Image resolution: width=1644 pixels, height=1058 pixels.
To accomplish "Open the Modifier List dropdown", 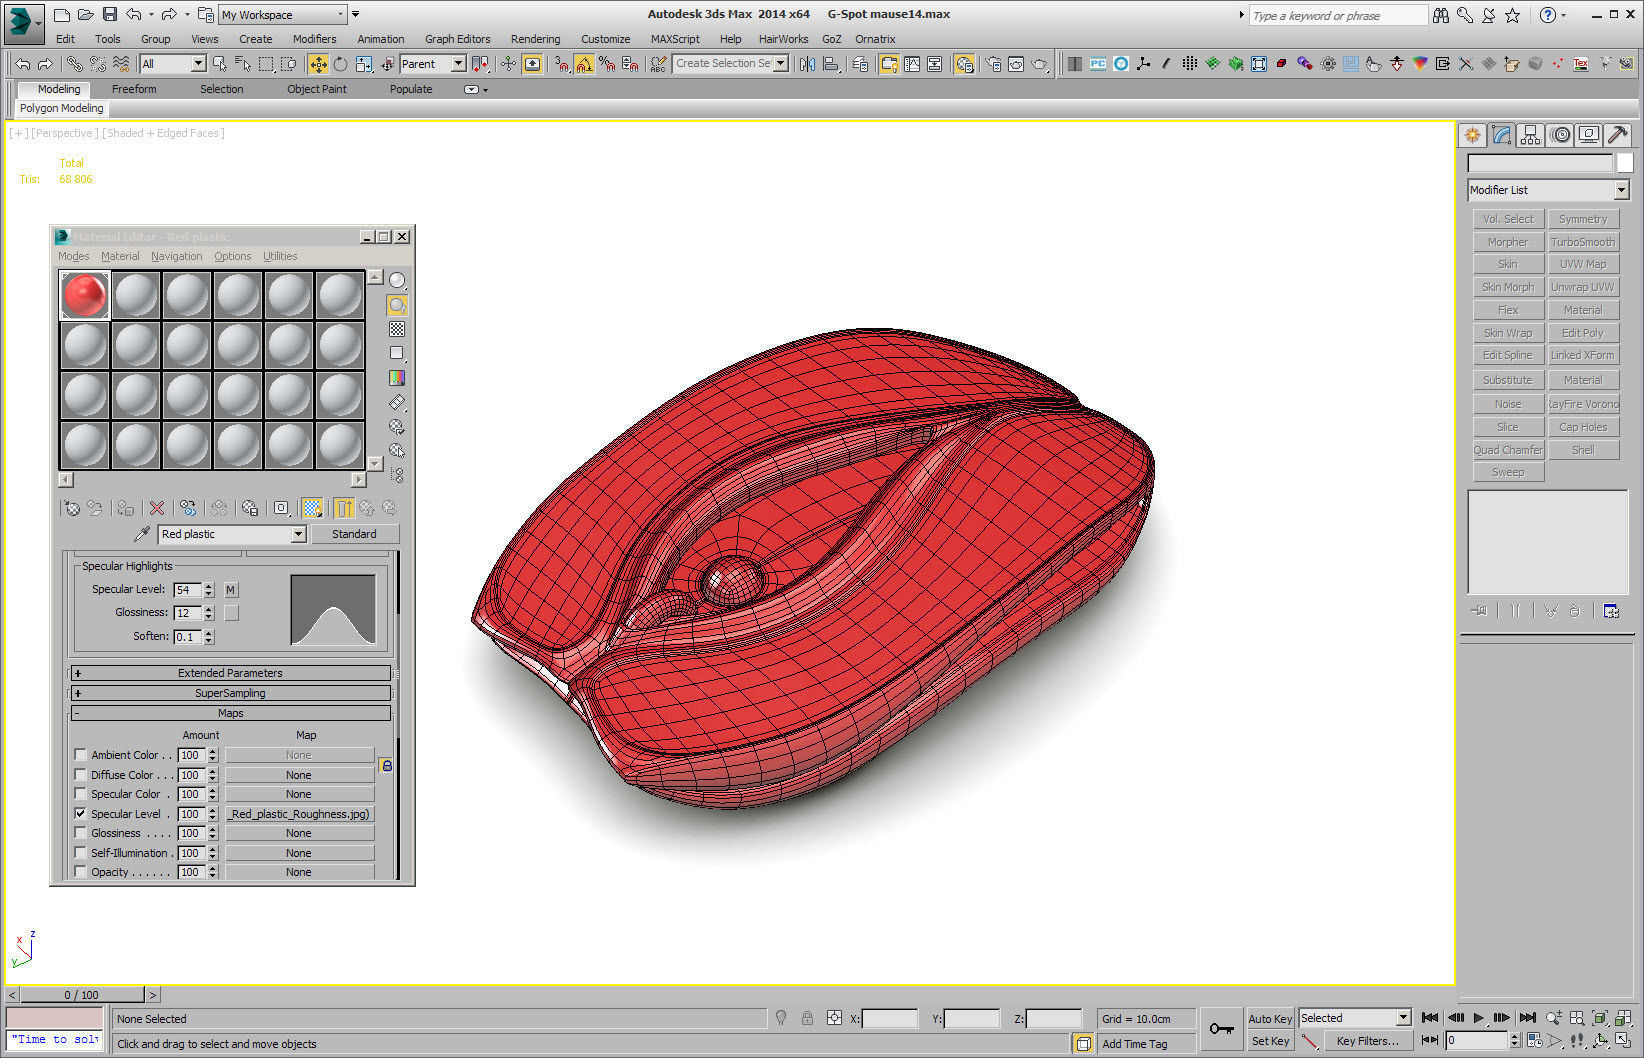I will tap(1548, 190).
